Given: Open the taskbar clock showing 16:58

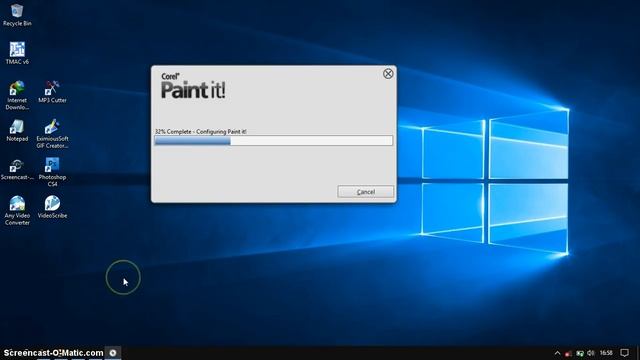Looking at the screenshot, I should (x=606, y=353).
